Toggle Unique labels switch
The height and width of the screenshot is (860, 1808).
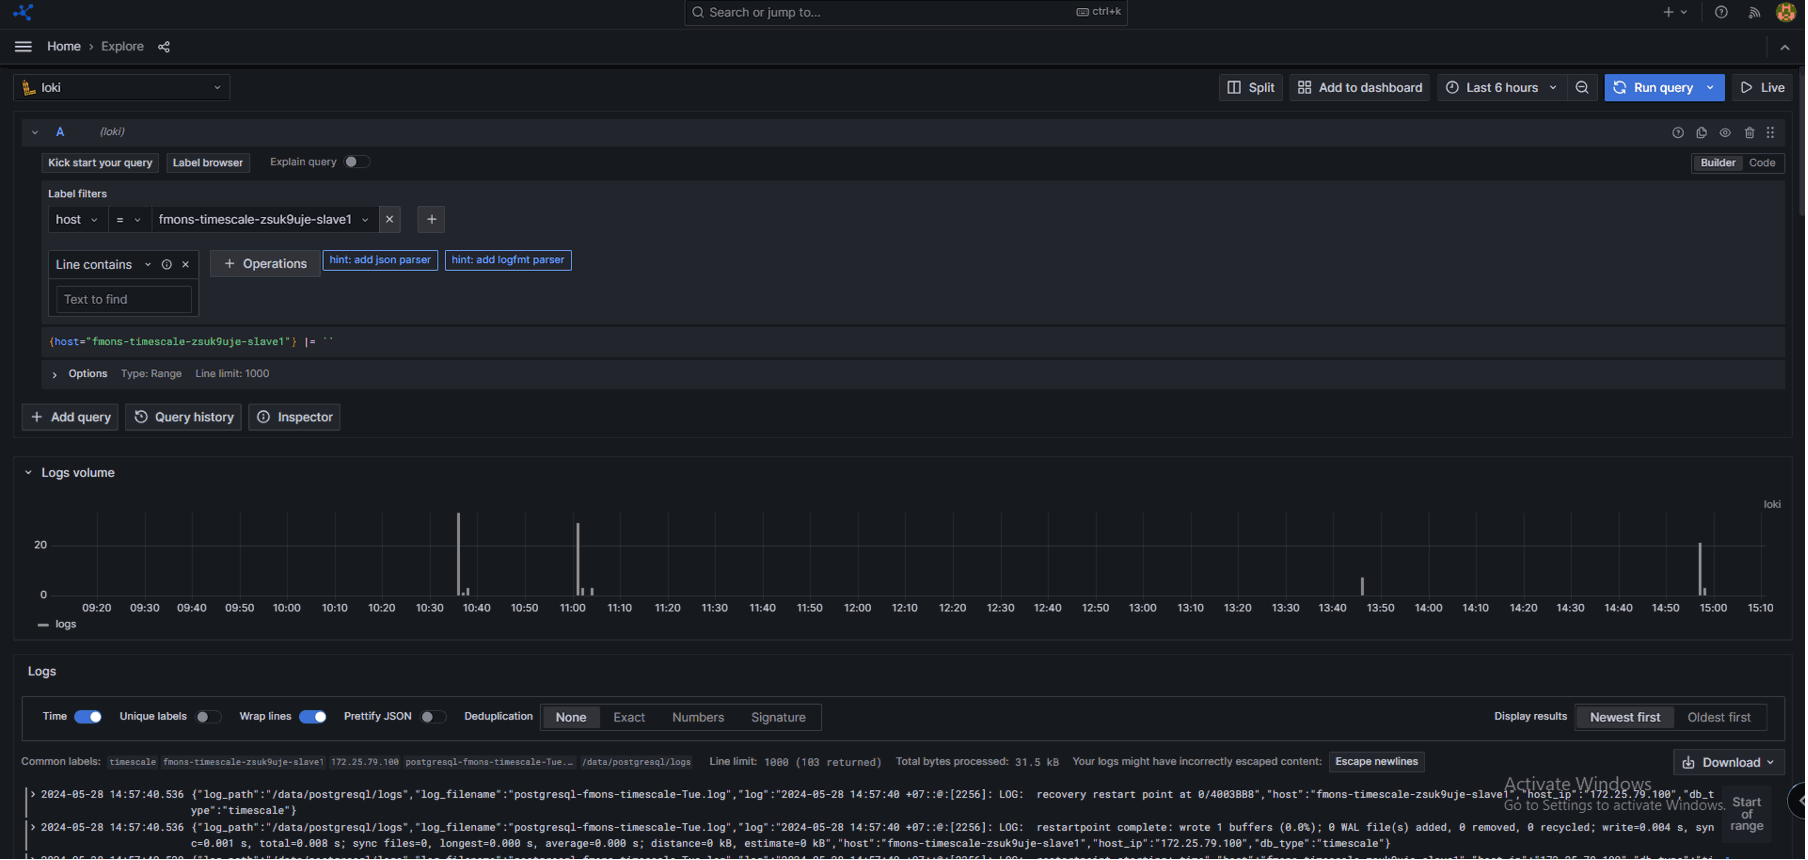click(208, 717)
